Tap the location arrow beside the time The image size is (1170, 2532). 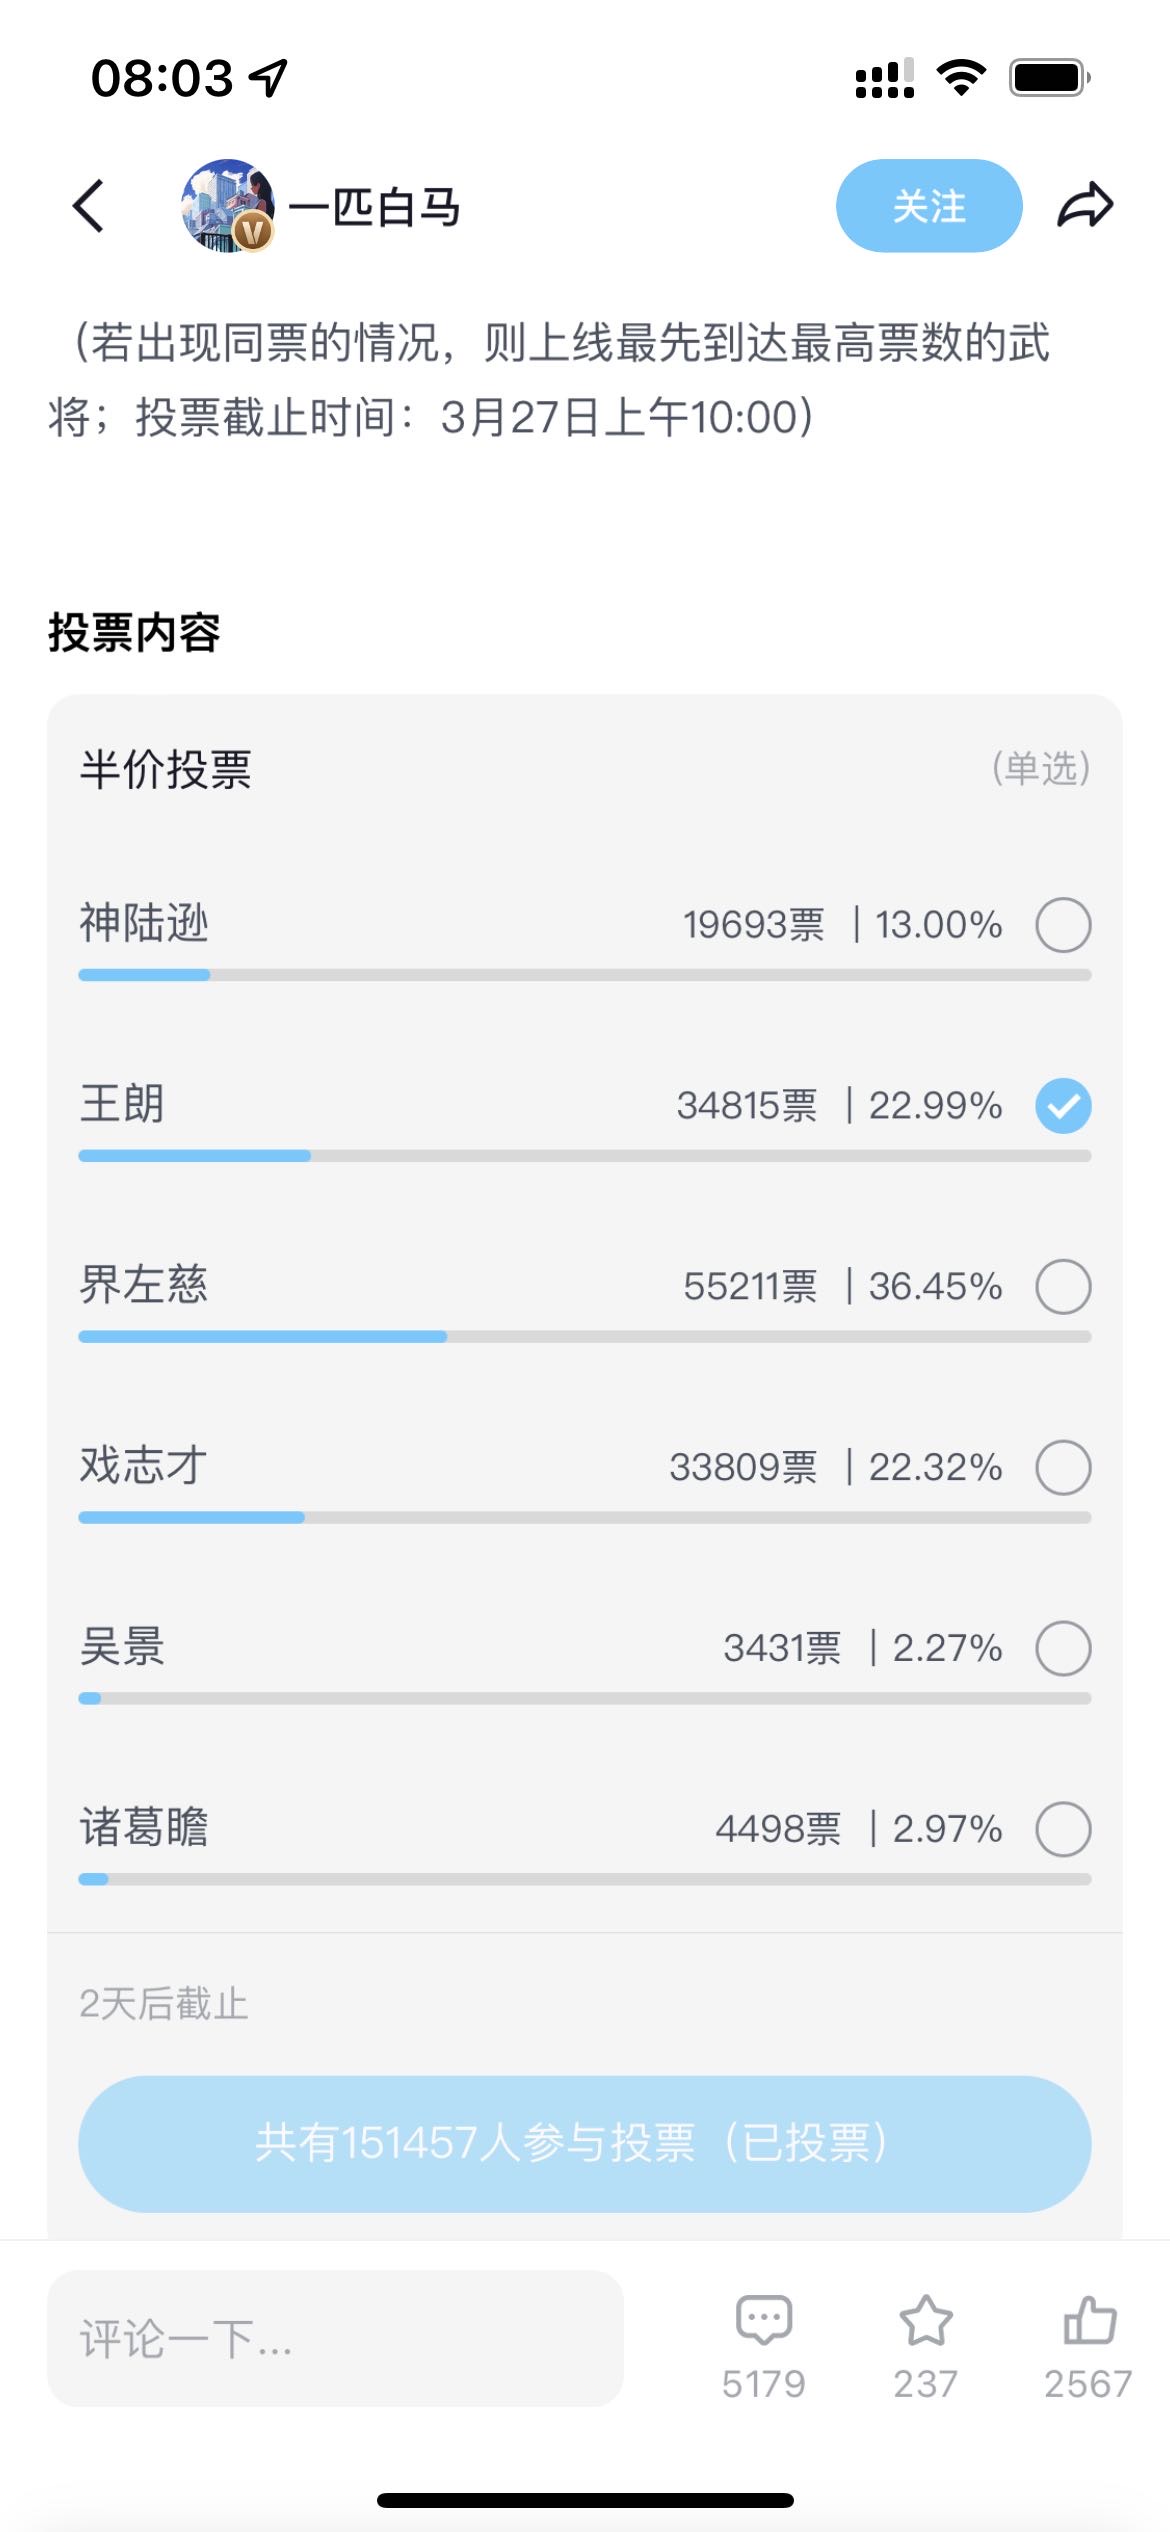tap(268, 77)
